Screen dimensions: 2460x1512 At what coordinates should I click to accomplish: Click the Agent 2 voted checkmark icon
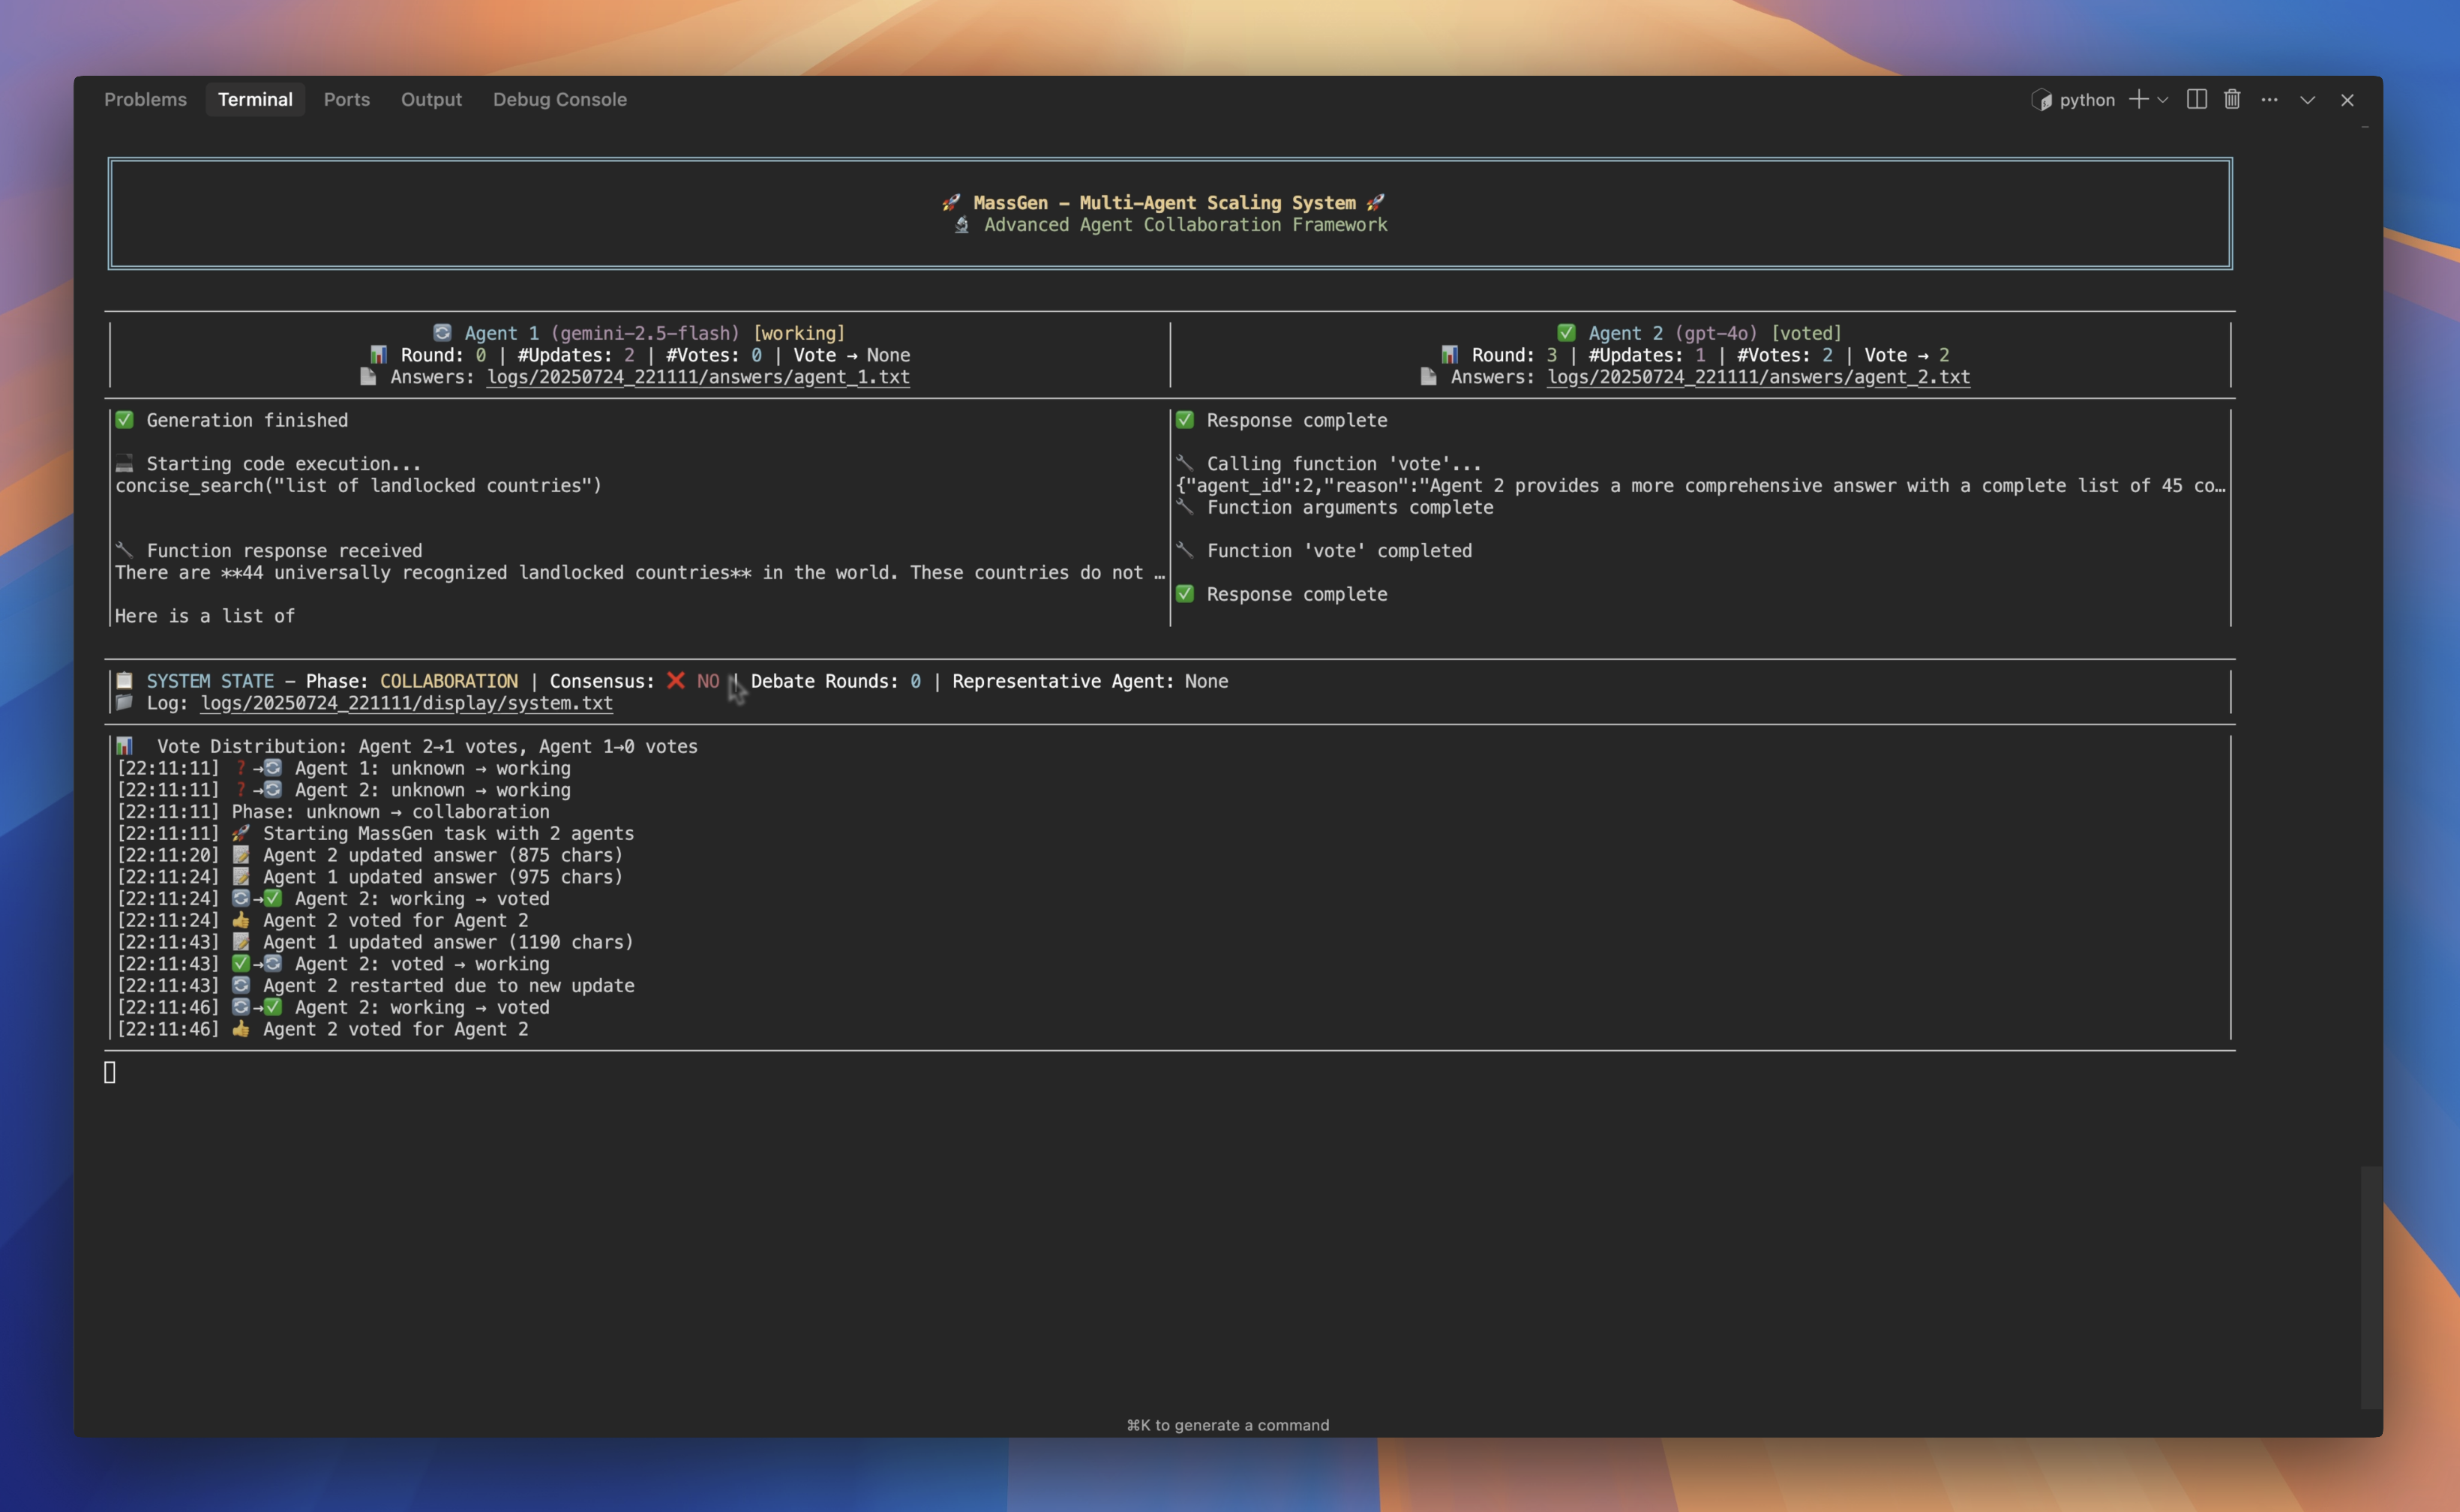(x=1566, y=333)
